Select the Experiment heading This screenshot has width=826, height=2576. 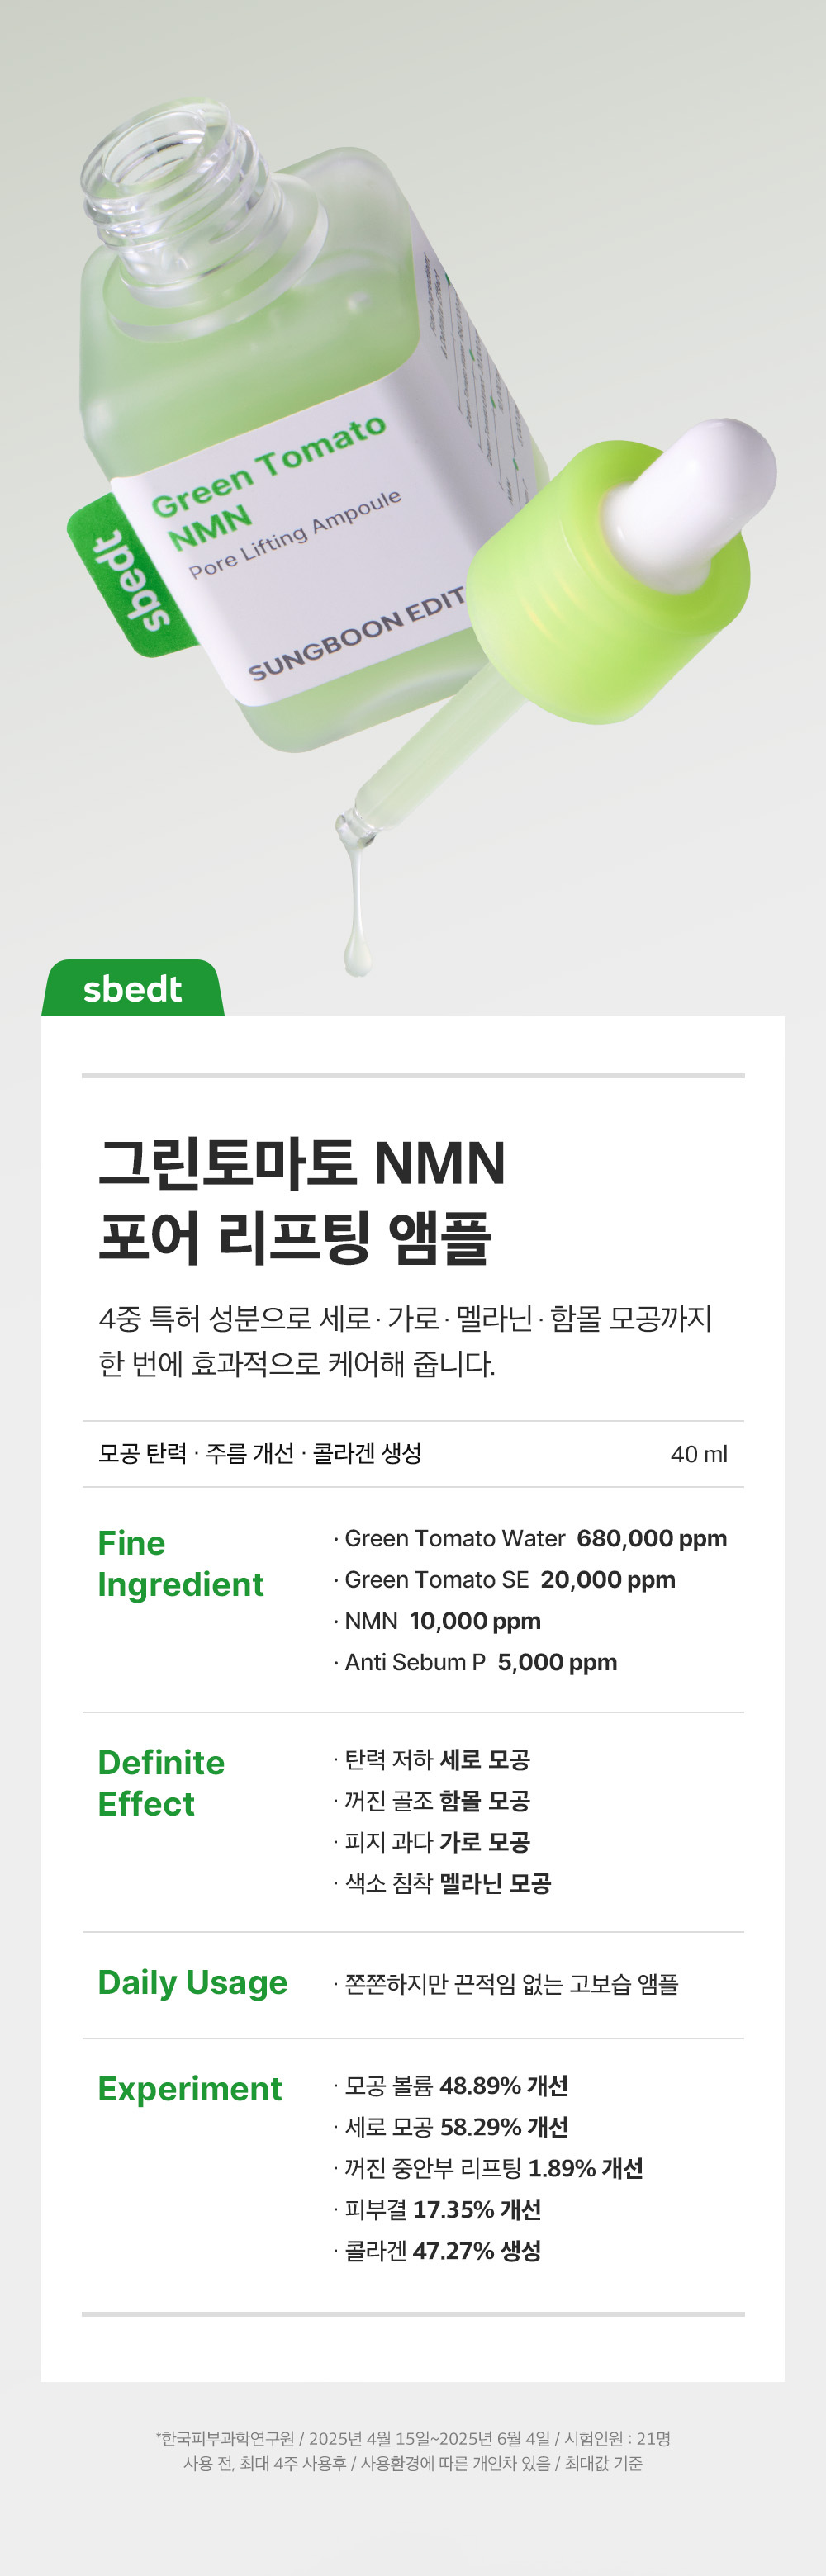[190, 2088]
